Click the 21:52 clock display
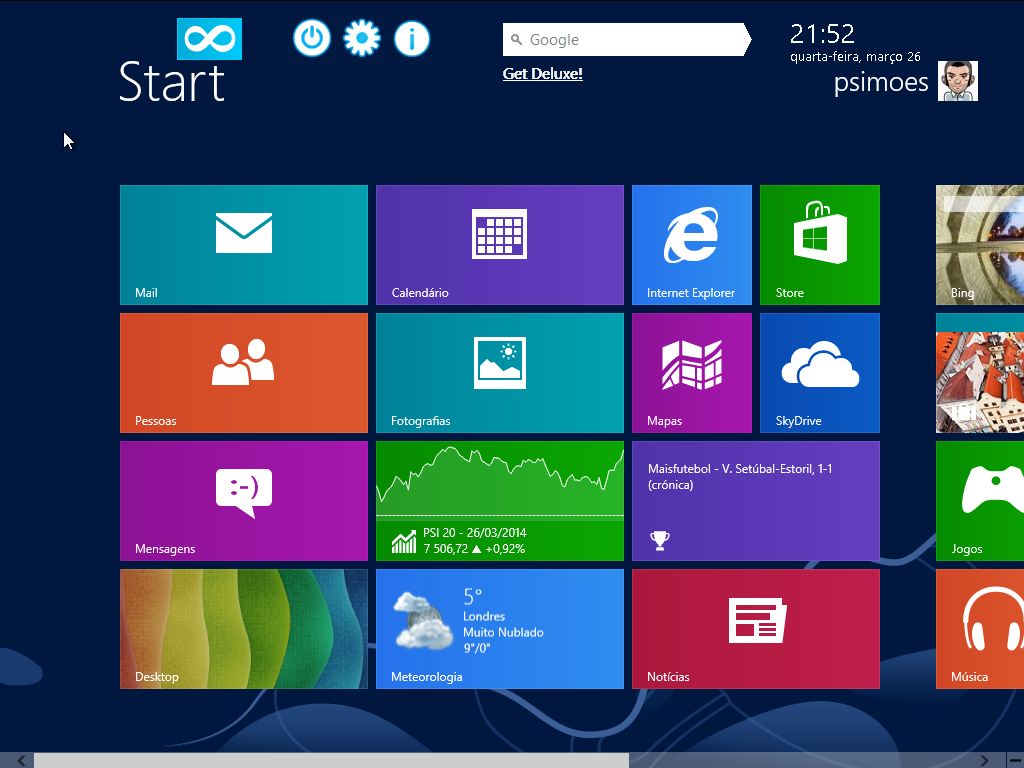 pos(822,34)
